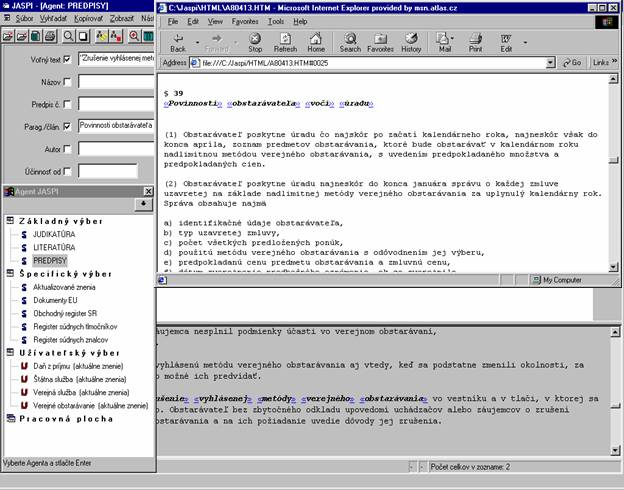Click the printer icon in JASPI toolbar
This screenshot has height=490, width=624.
[49, 37]
